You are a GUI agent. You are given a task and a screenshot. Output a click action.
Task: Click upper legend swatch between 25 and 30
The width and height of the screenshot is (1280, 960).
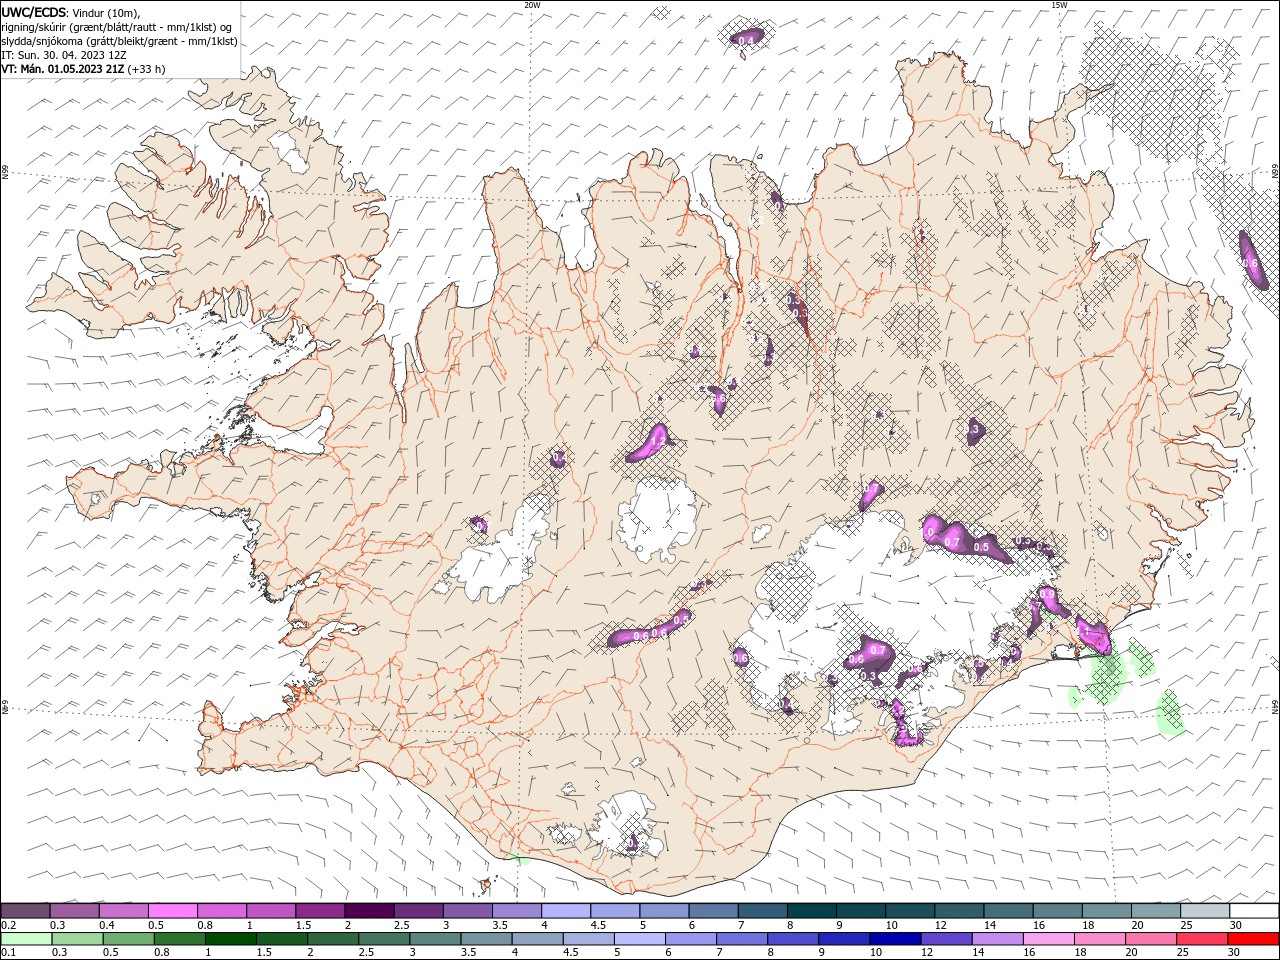1204,911
